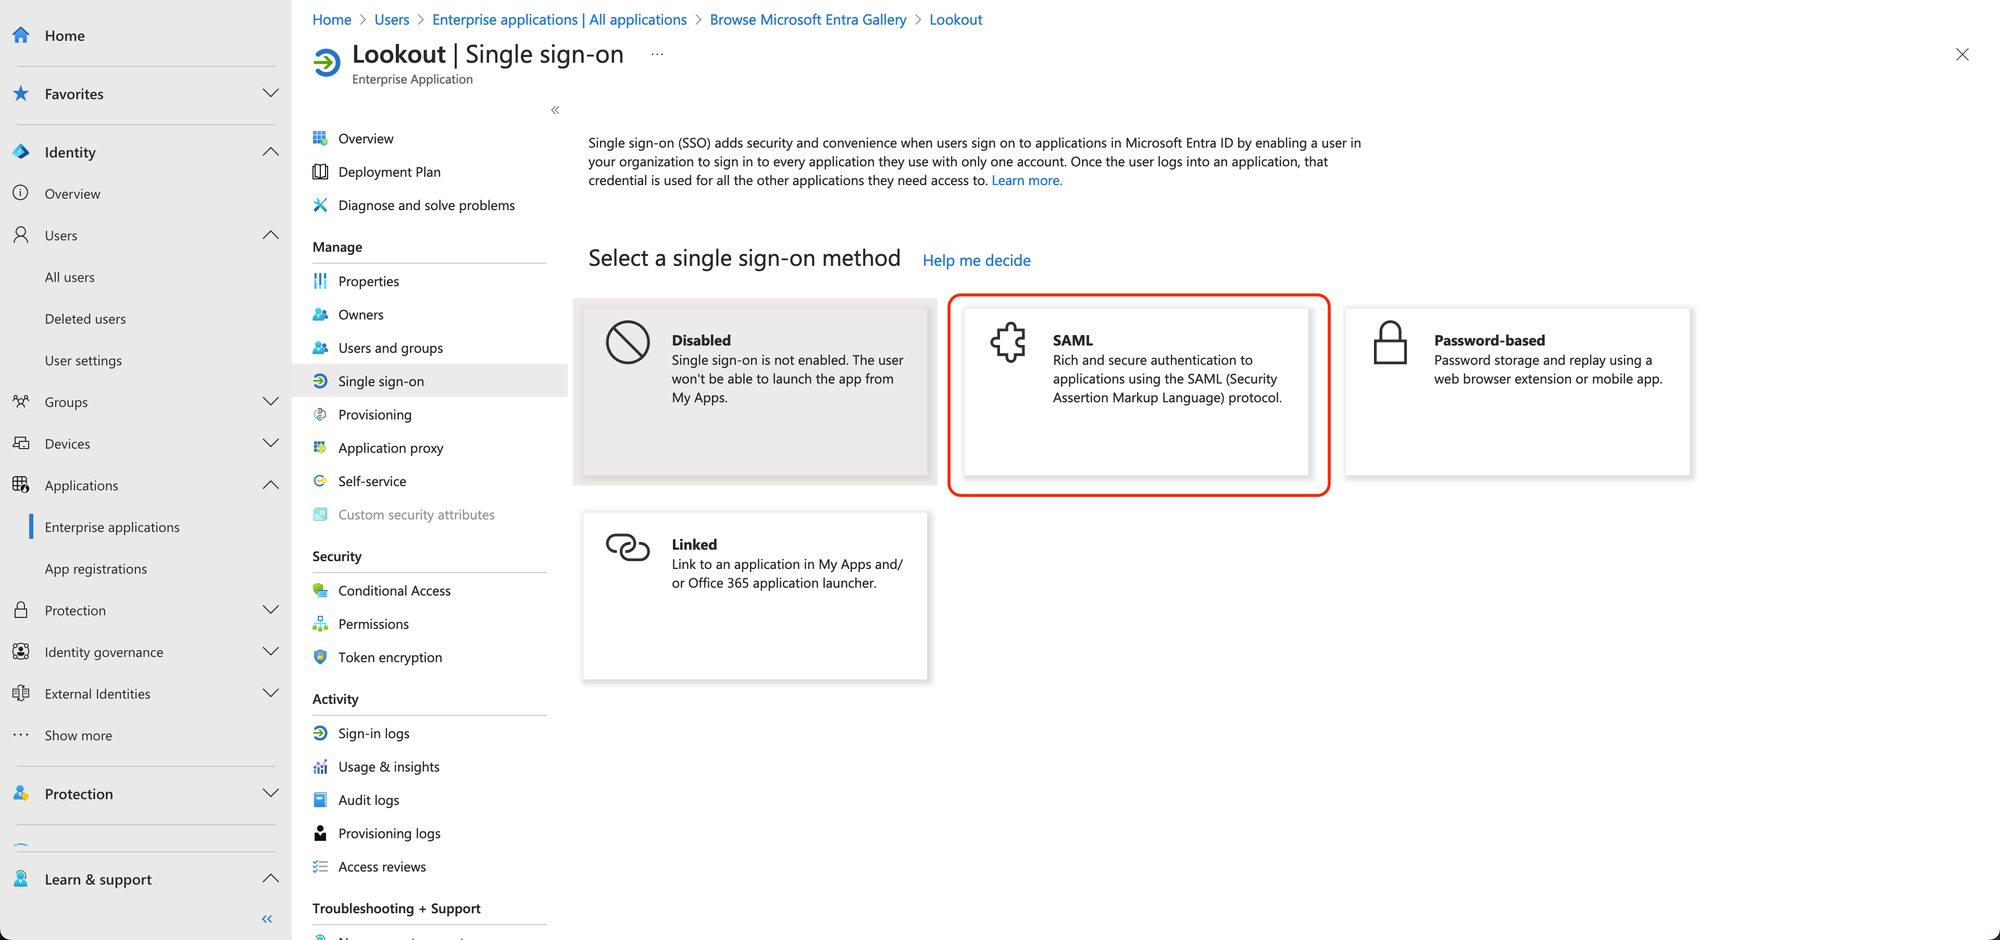Image resolution: width=2000 pixels, height=940 pixels.
Task: Click the Password-based padlock icon
Action: pyautogui.click(x=1389, y=343)
